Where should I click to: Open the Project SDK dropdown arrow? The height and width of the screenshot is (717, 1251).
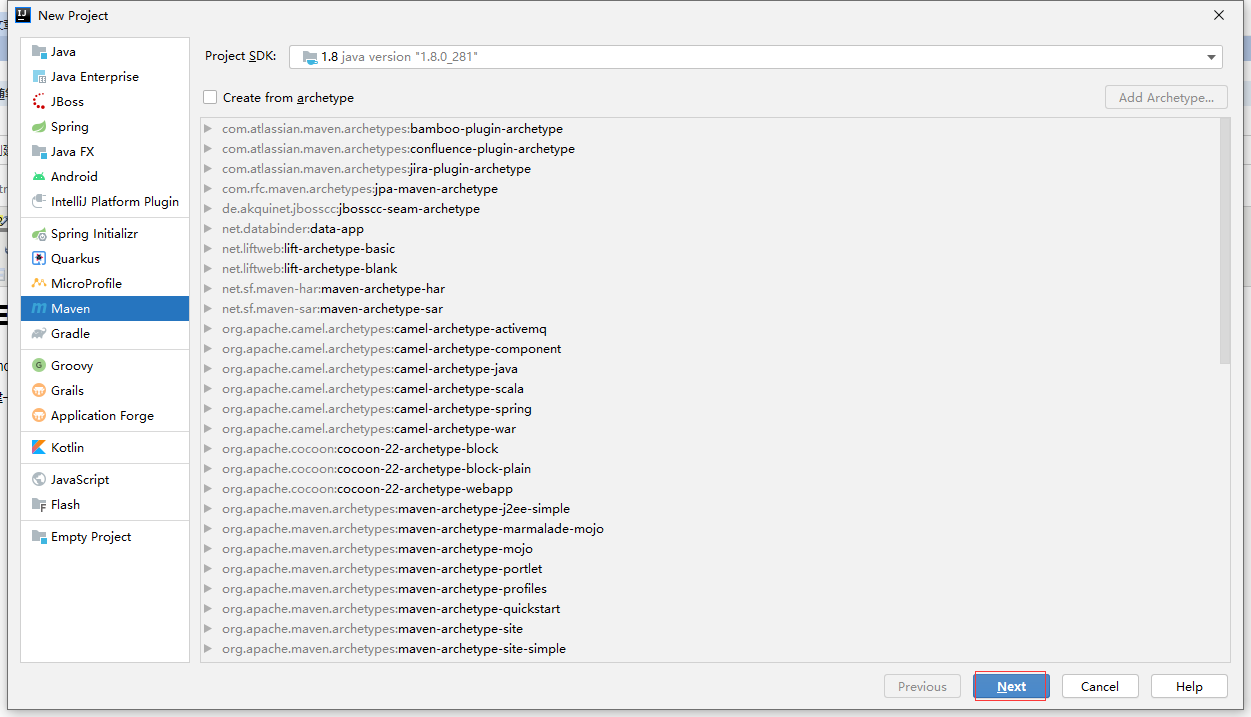(x=1211, y=57)
